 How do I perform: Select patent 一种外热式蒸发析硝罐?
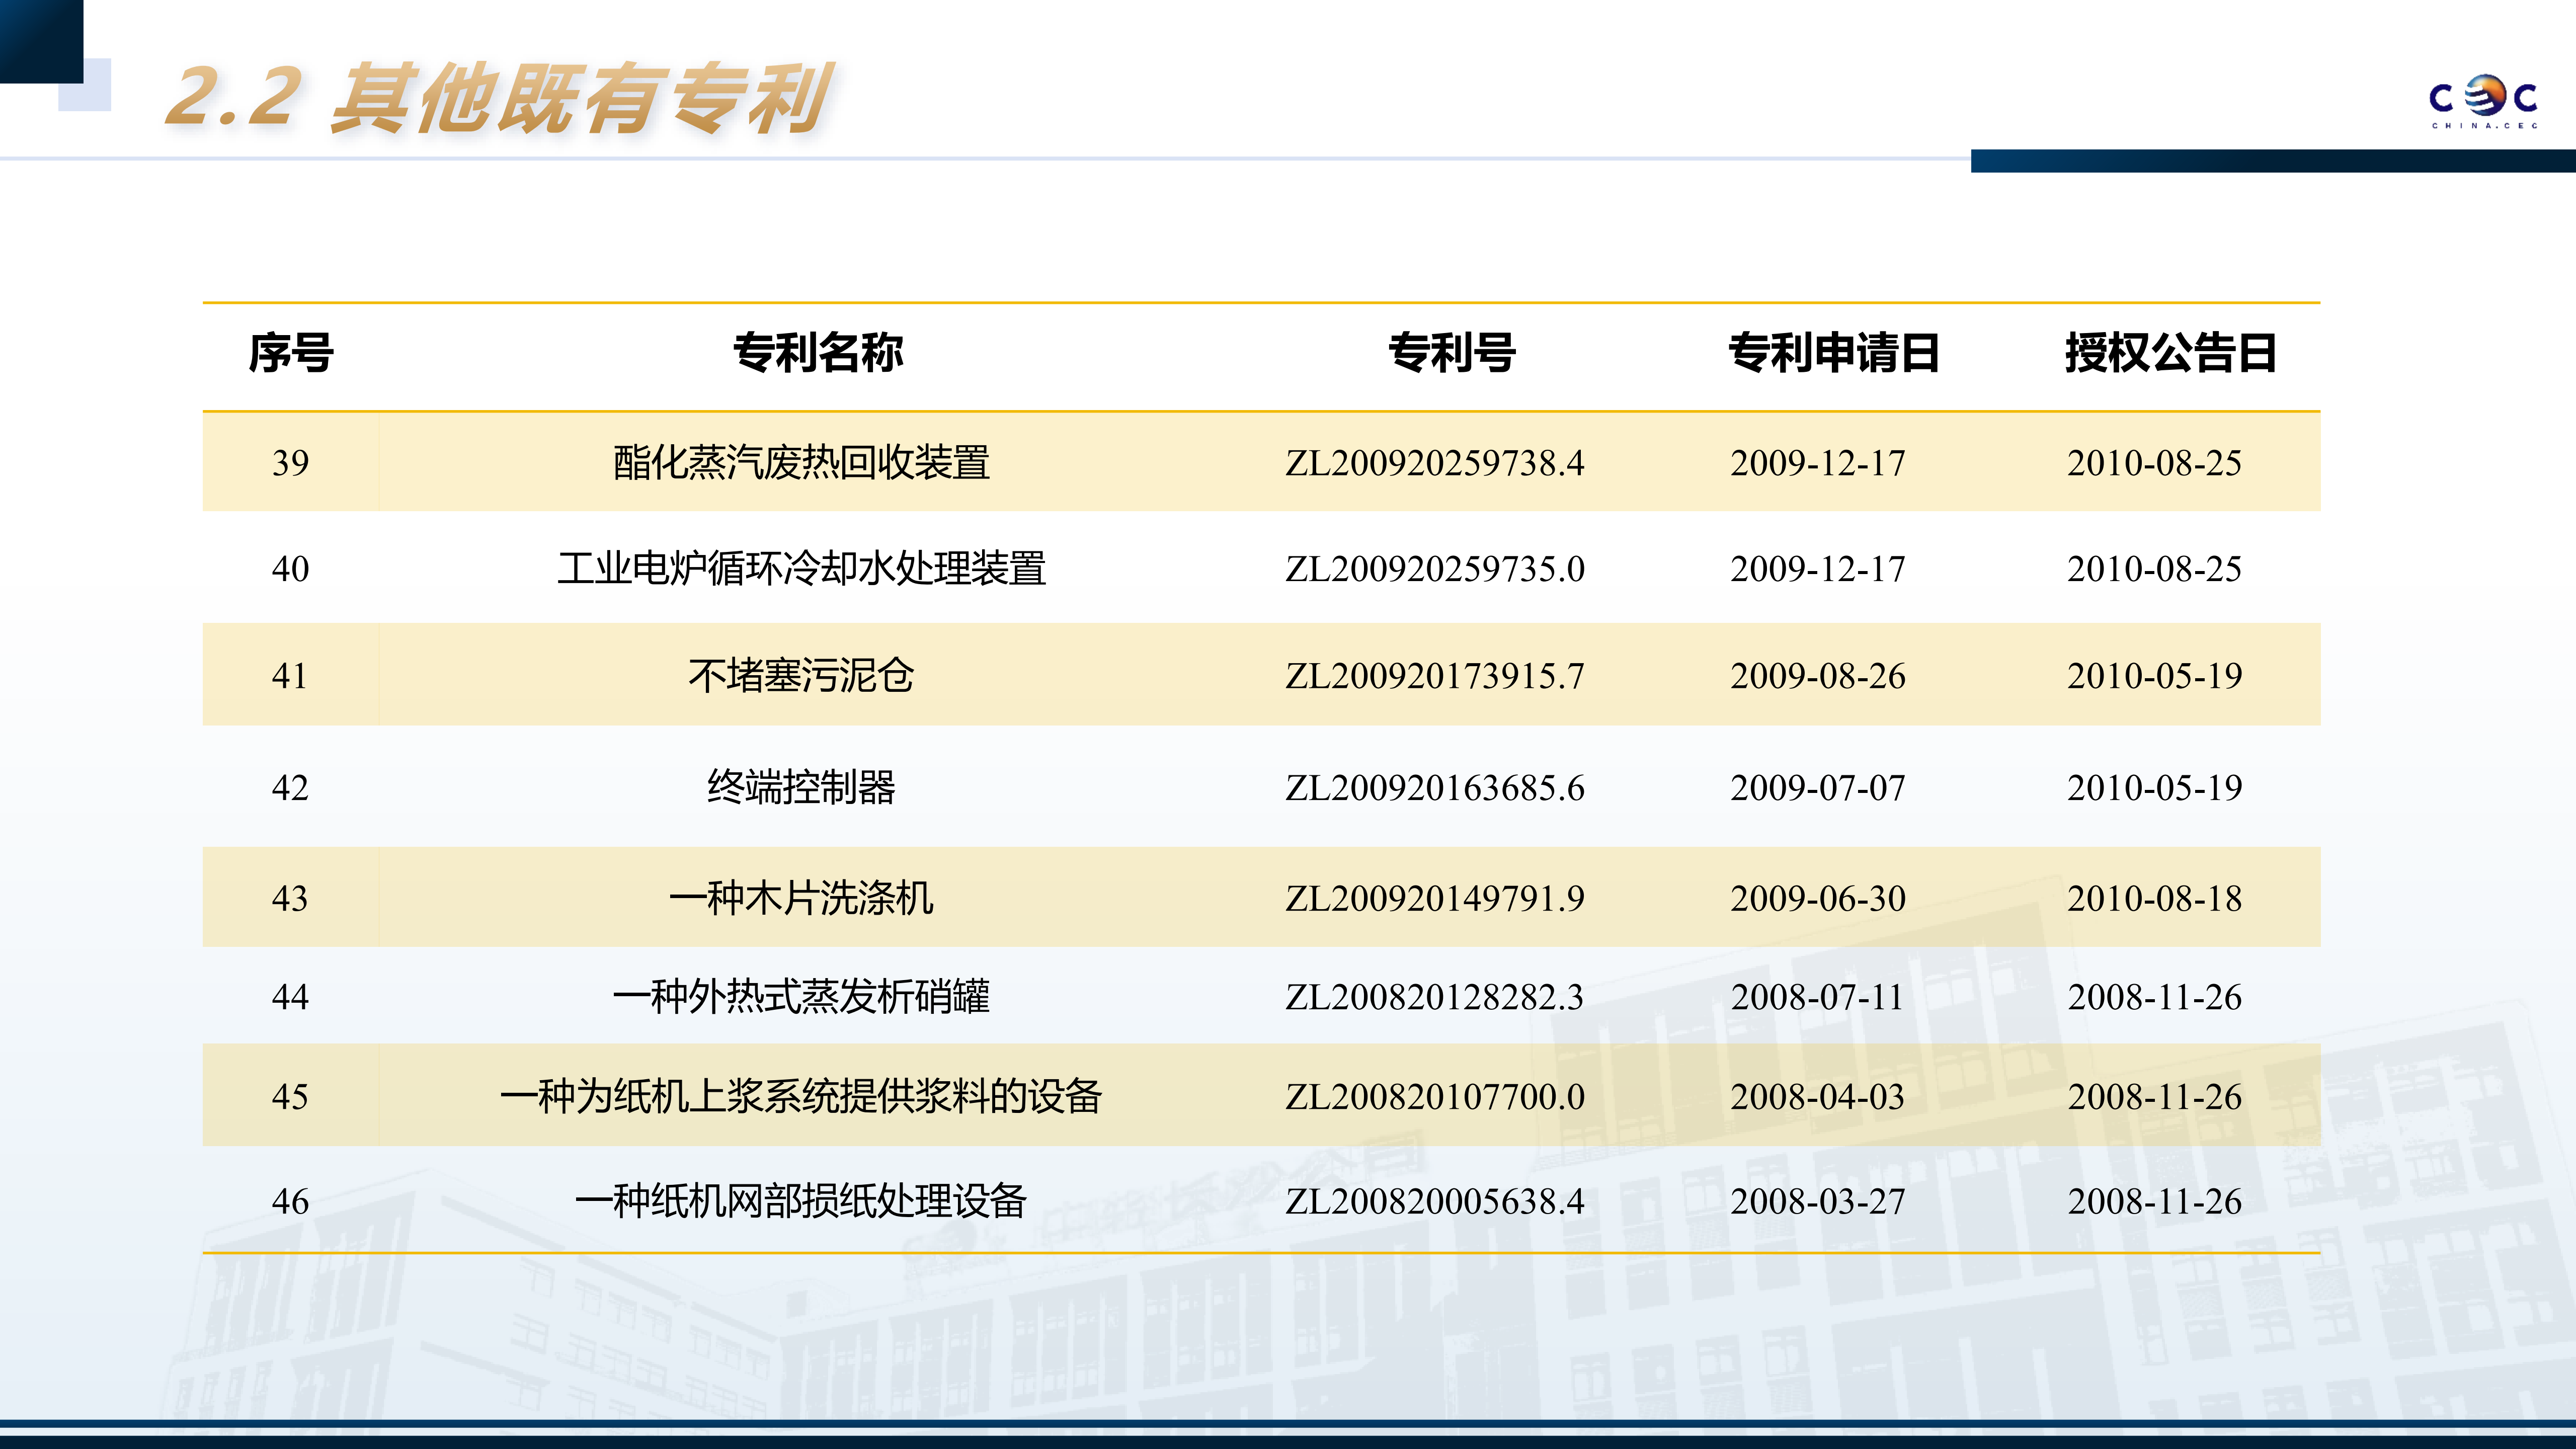[801, 997]
